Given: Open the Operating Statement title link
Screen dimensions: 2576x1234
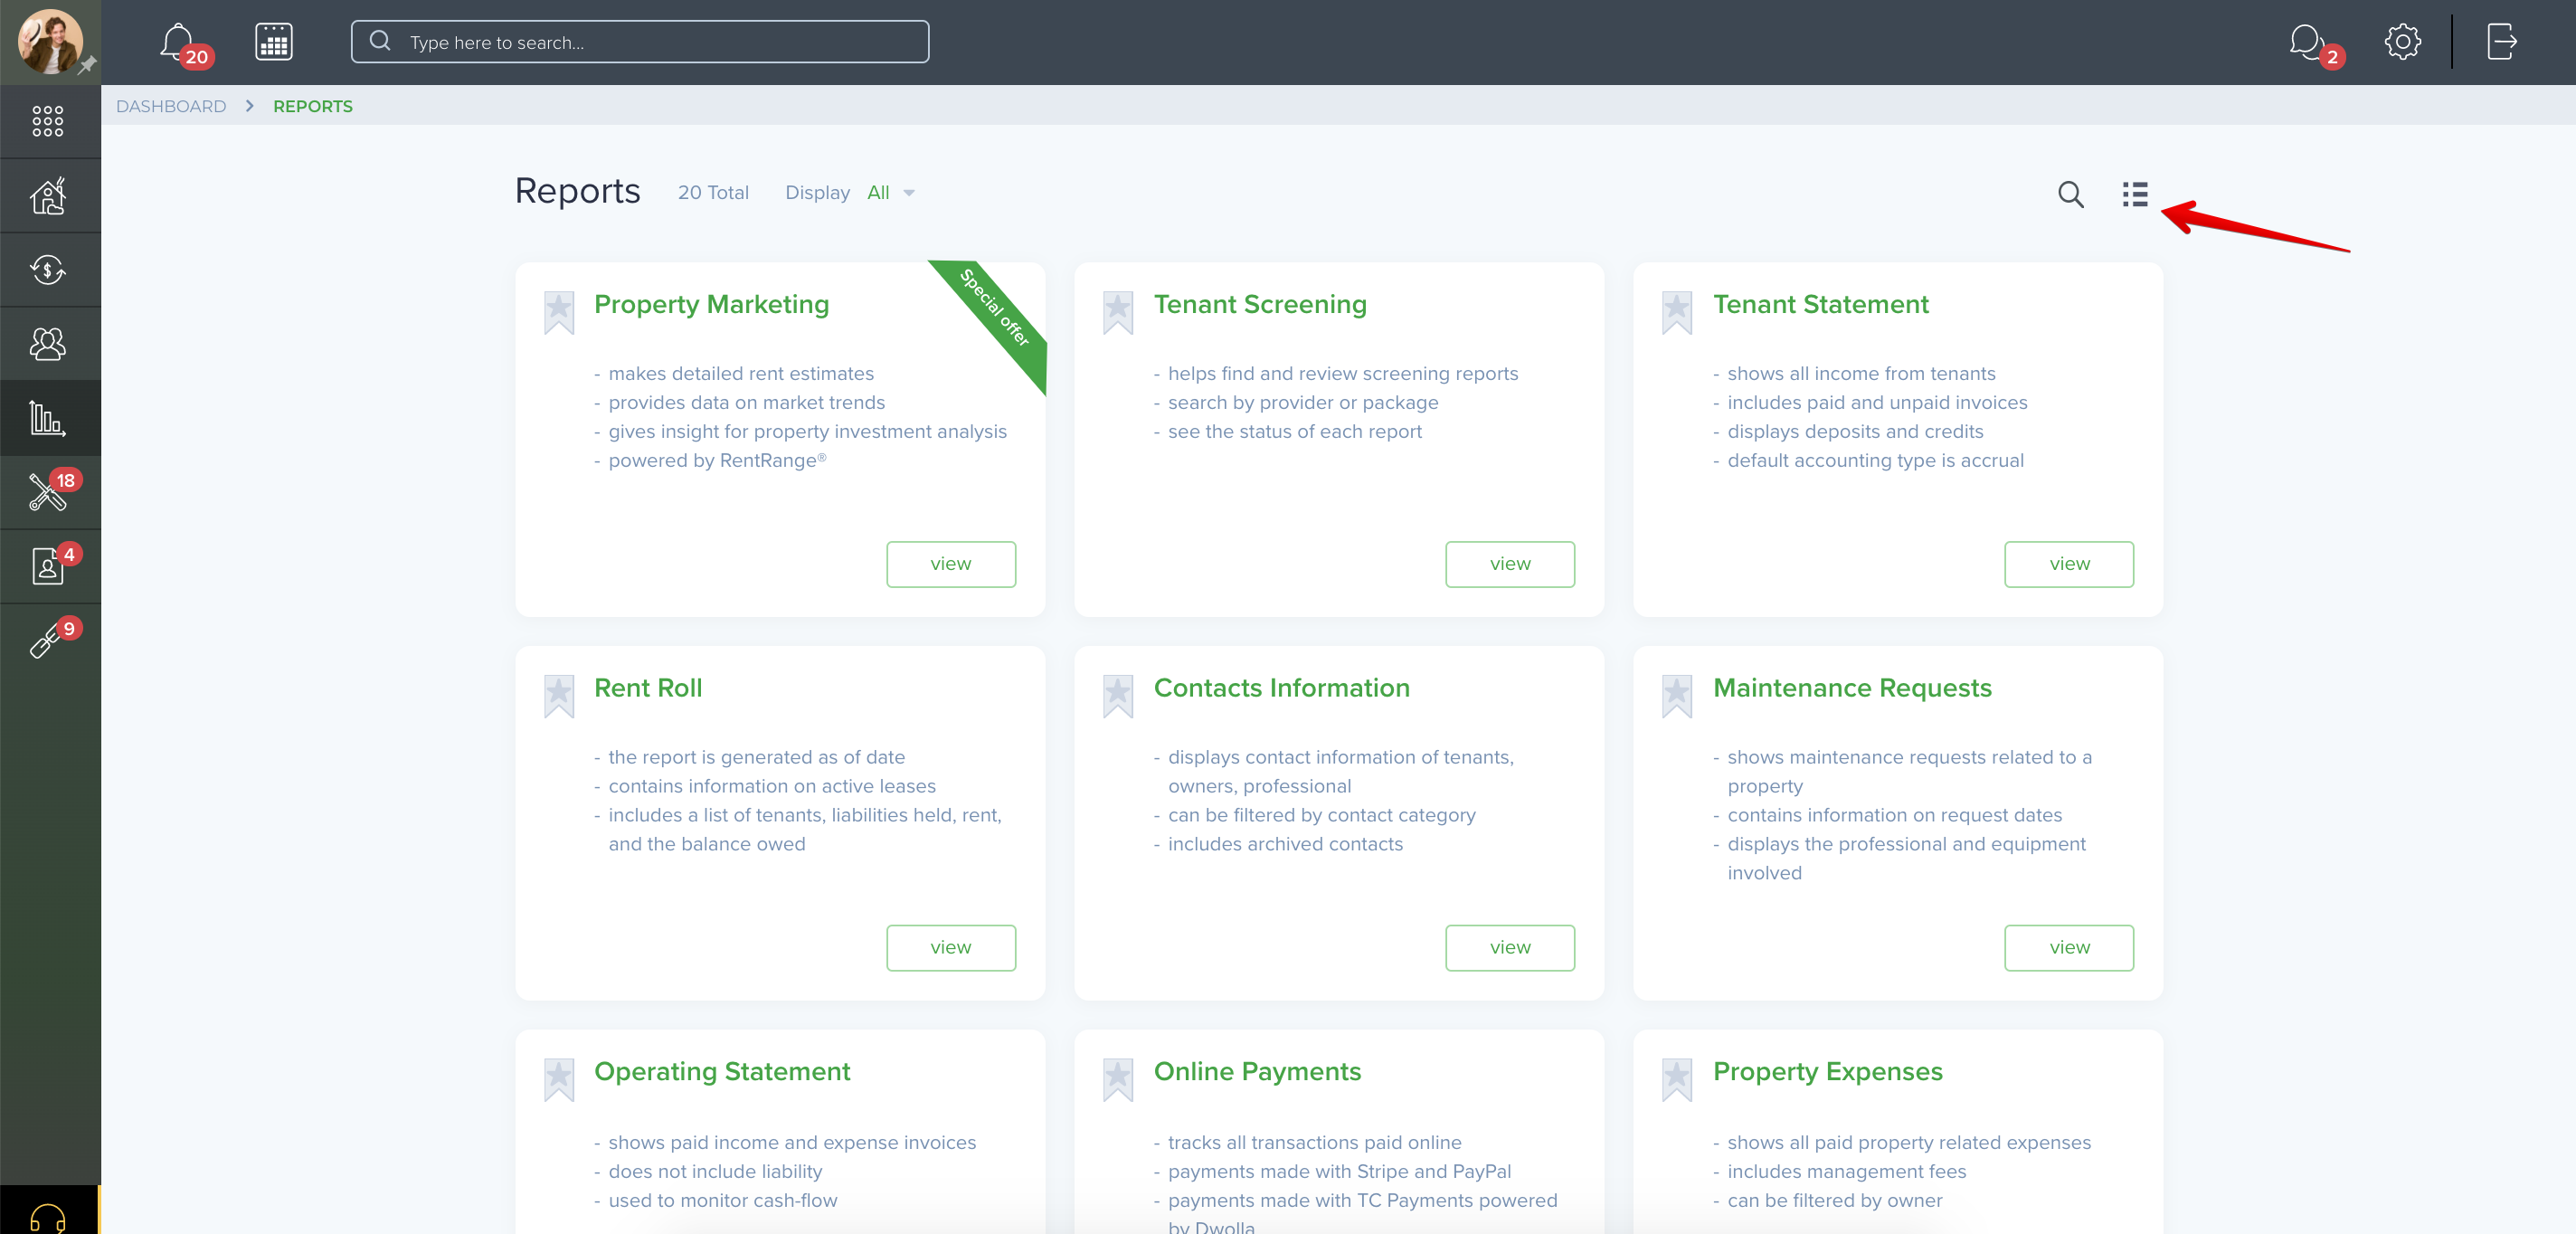Looking at the screenshot, I should click(722, 1072).
